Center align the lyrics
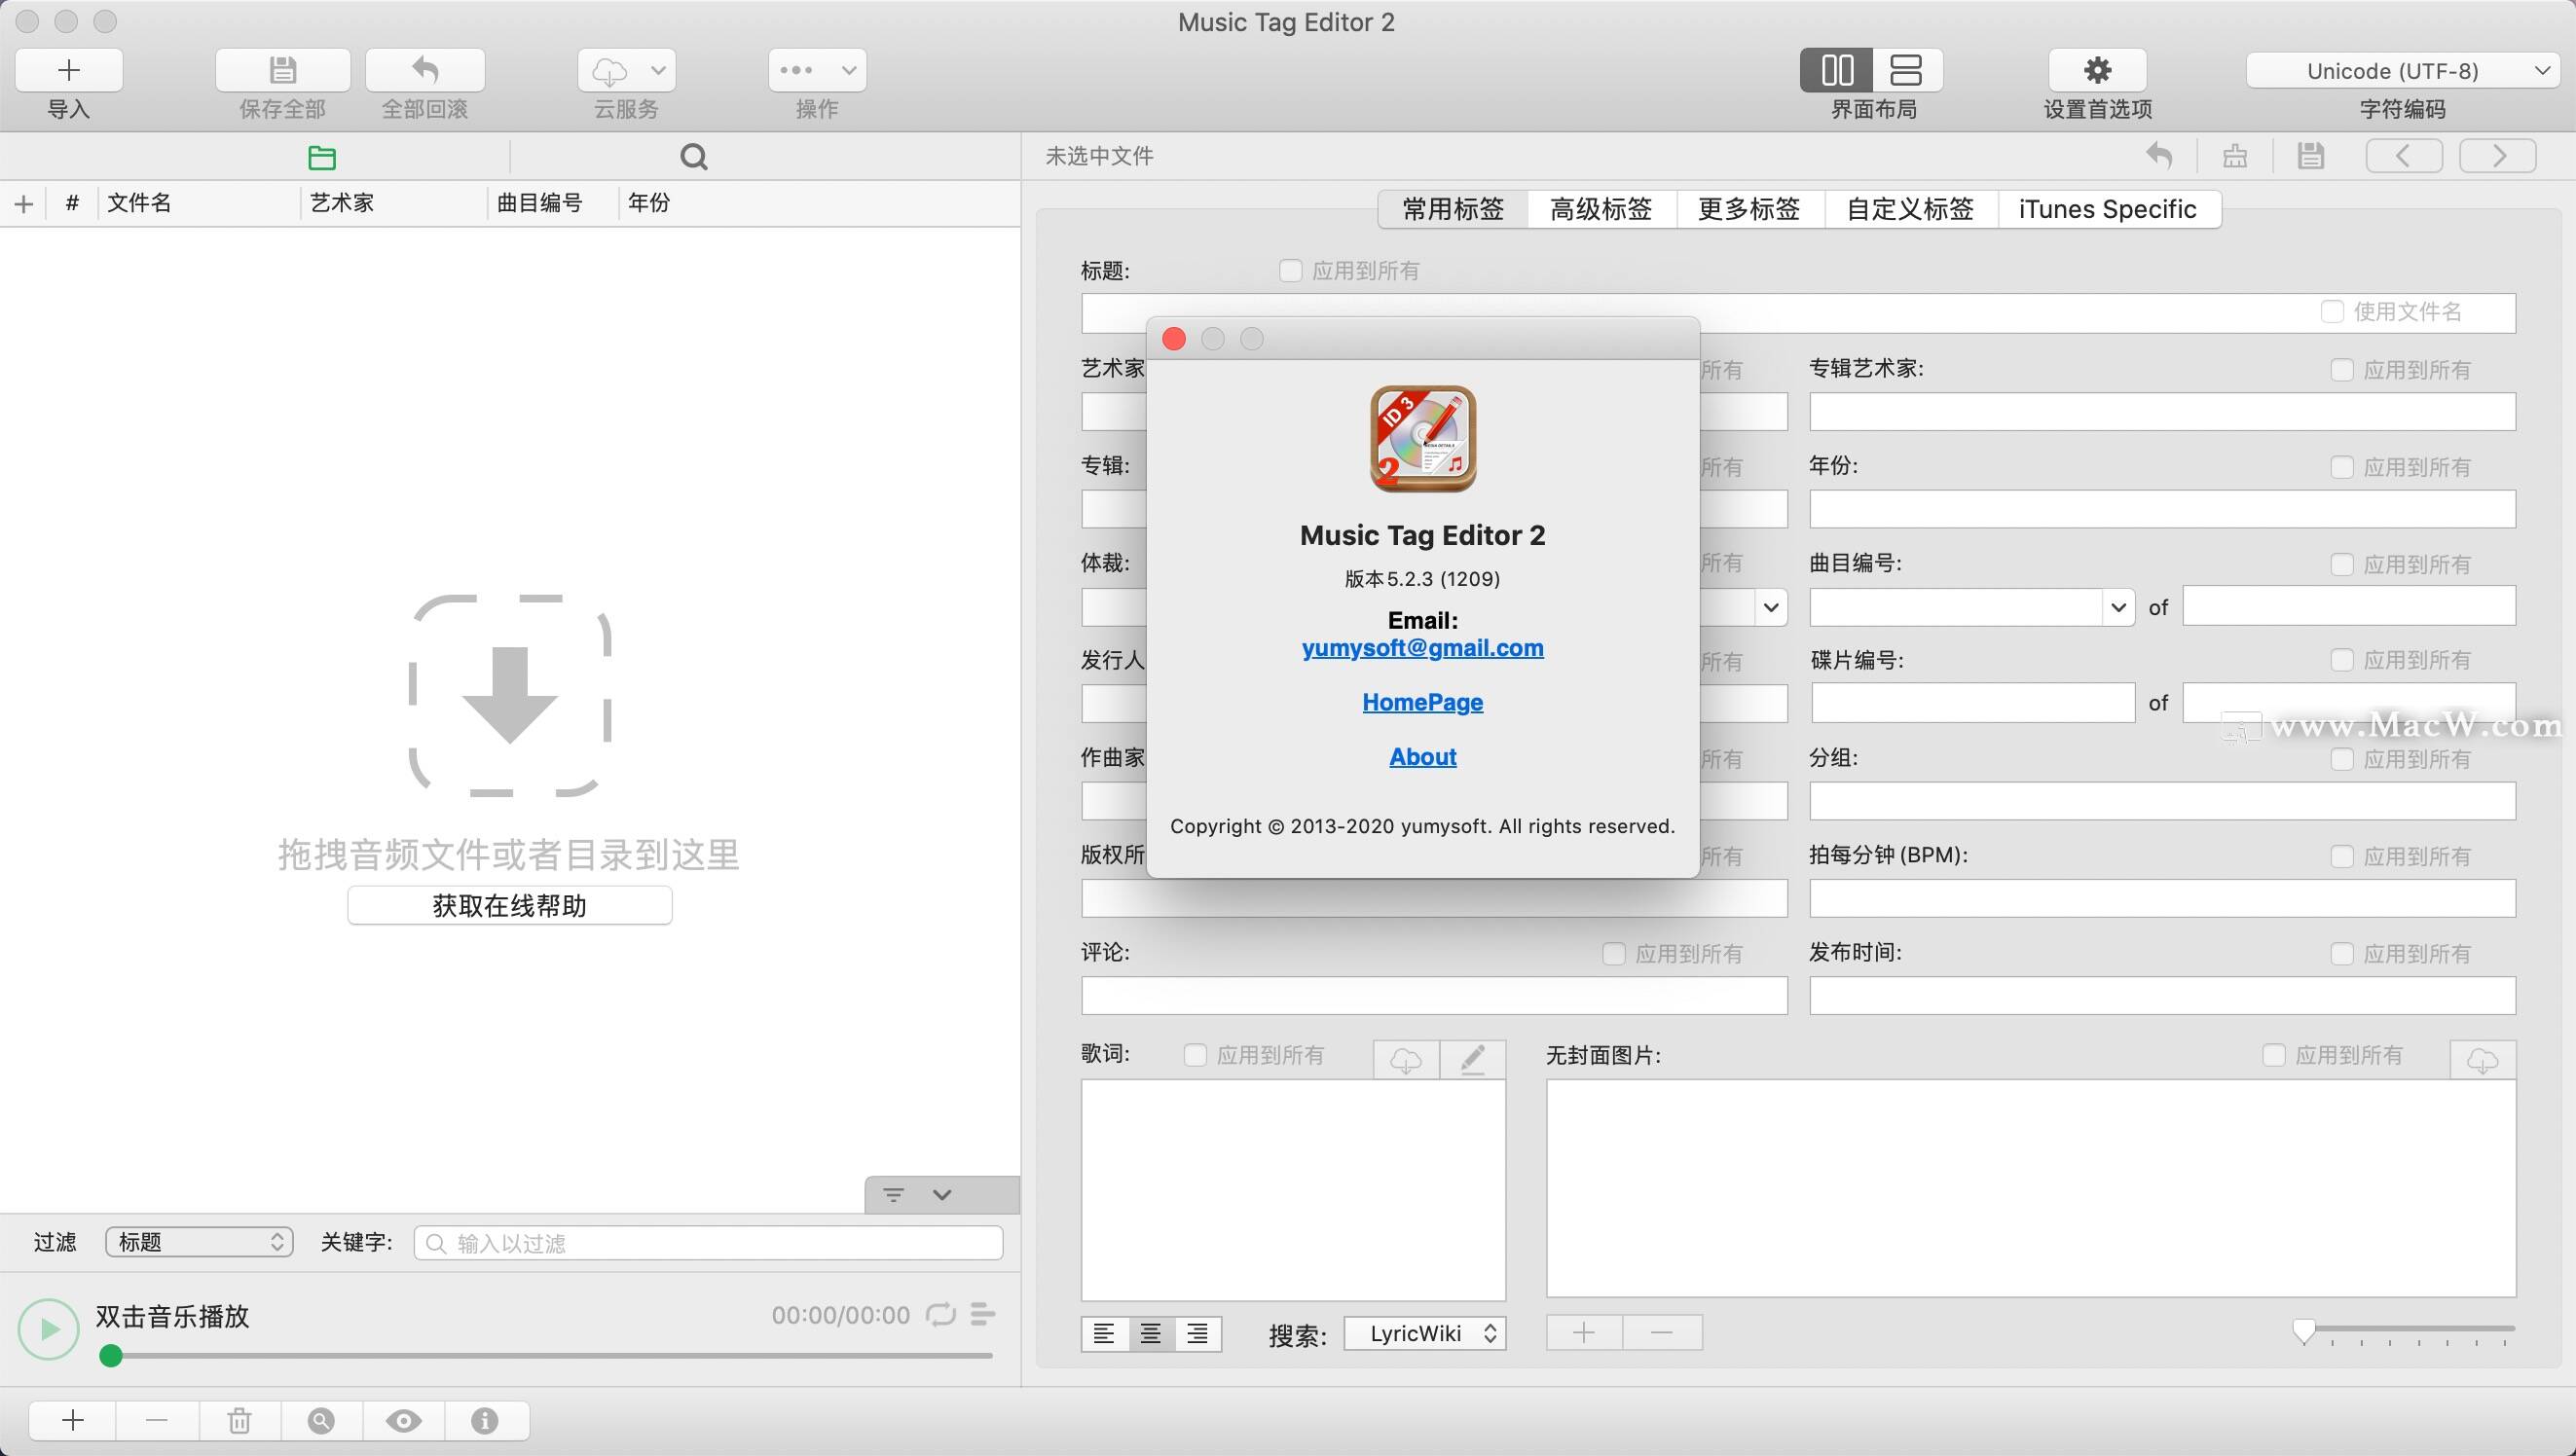 coord(1151,1334)
